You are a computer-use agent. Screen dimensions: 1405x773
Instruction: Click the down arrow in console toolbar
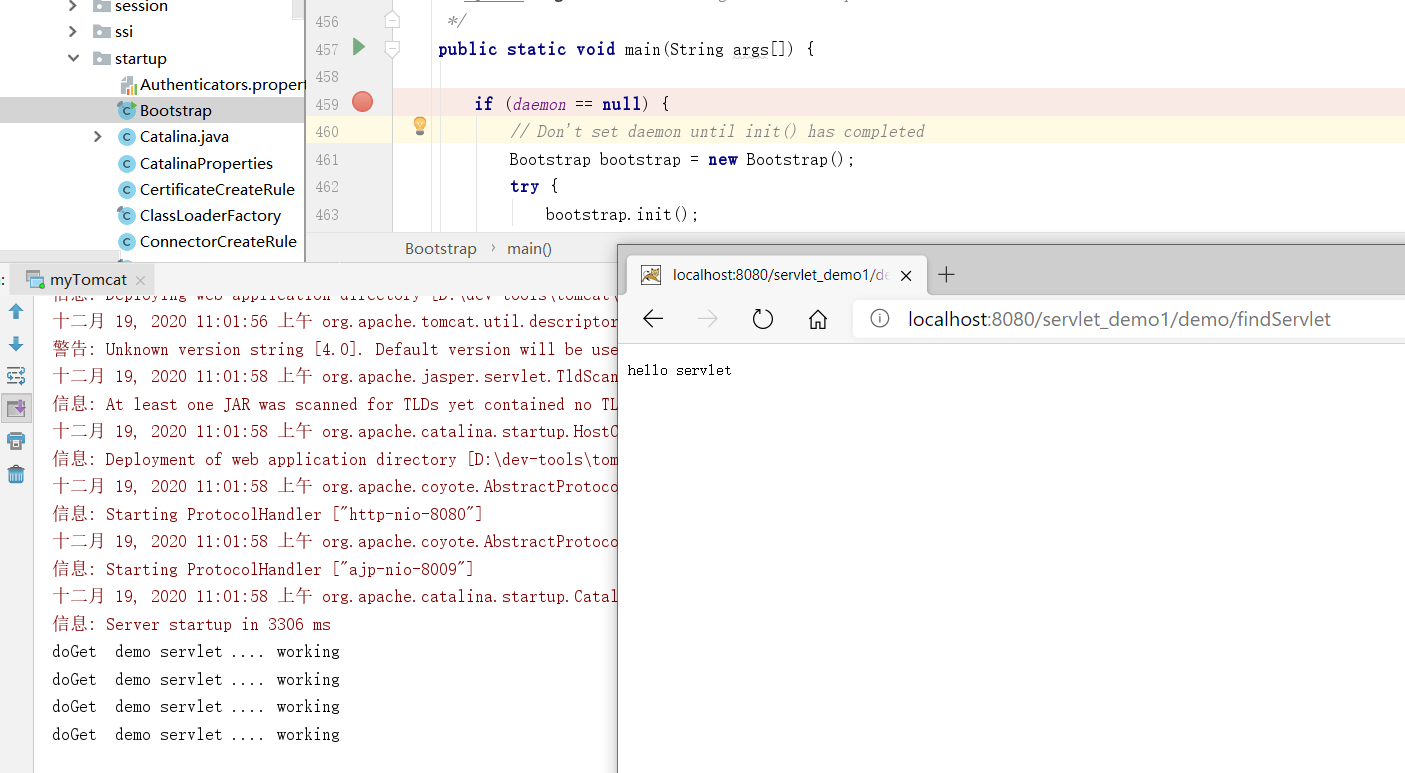tap(16, 344)
